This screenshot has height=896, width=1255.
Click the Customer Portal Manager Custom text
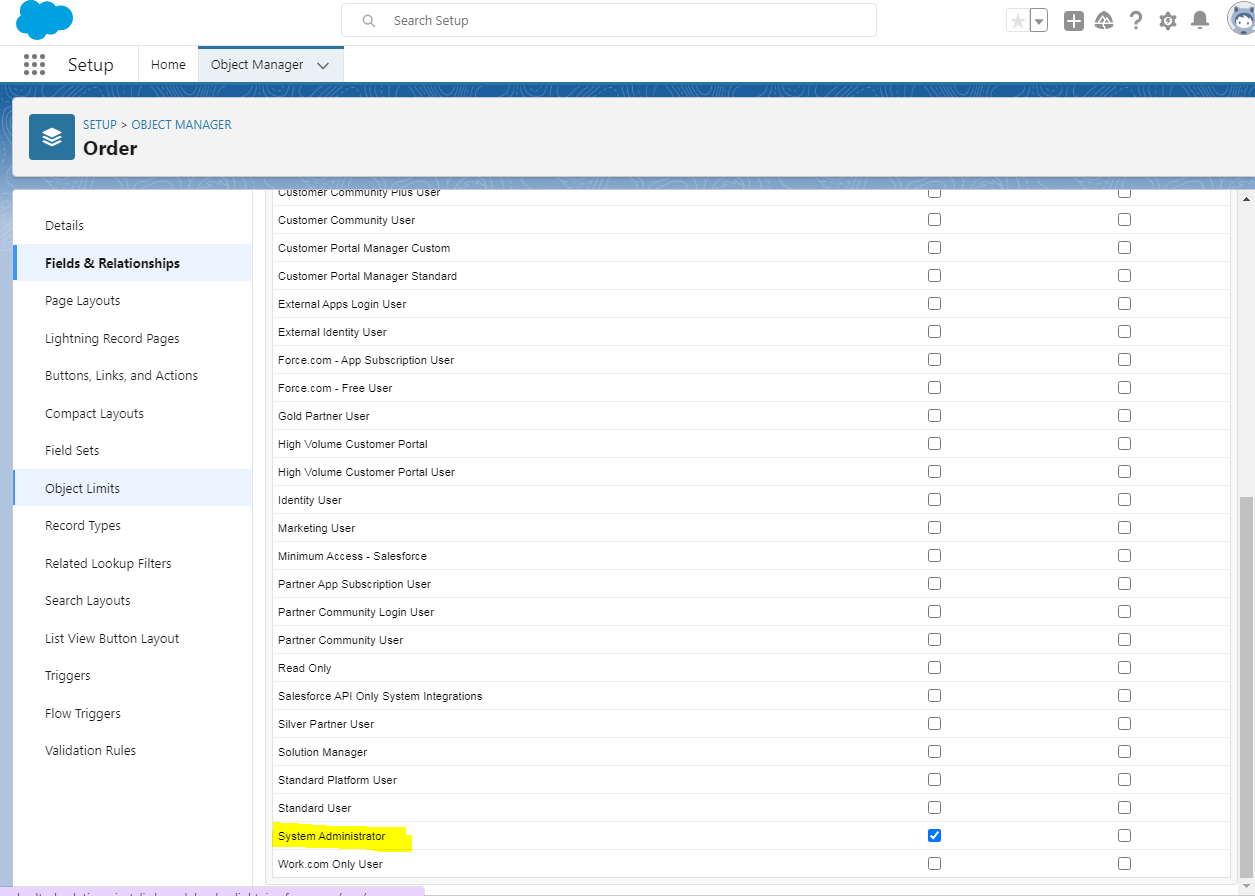click(364, 248)
